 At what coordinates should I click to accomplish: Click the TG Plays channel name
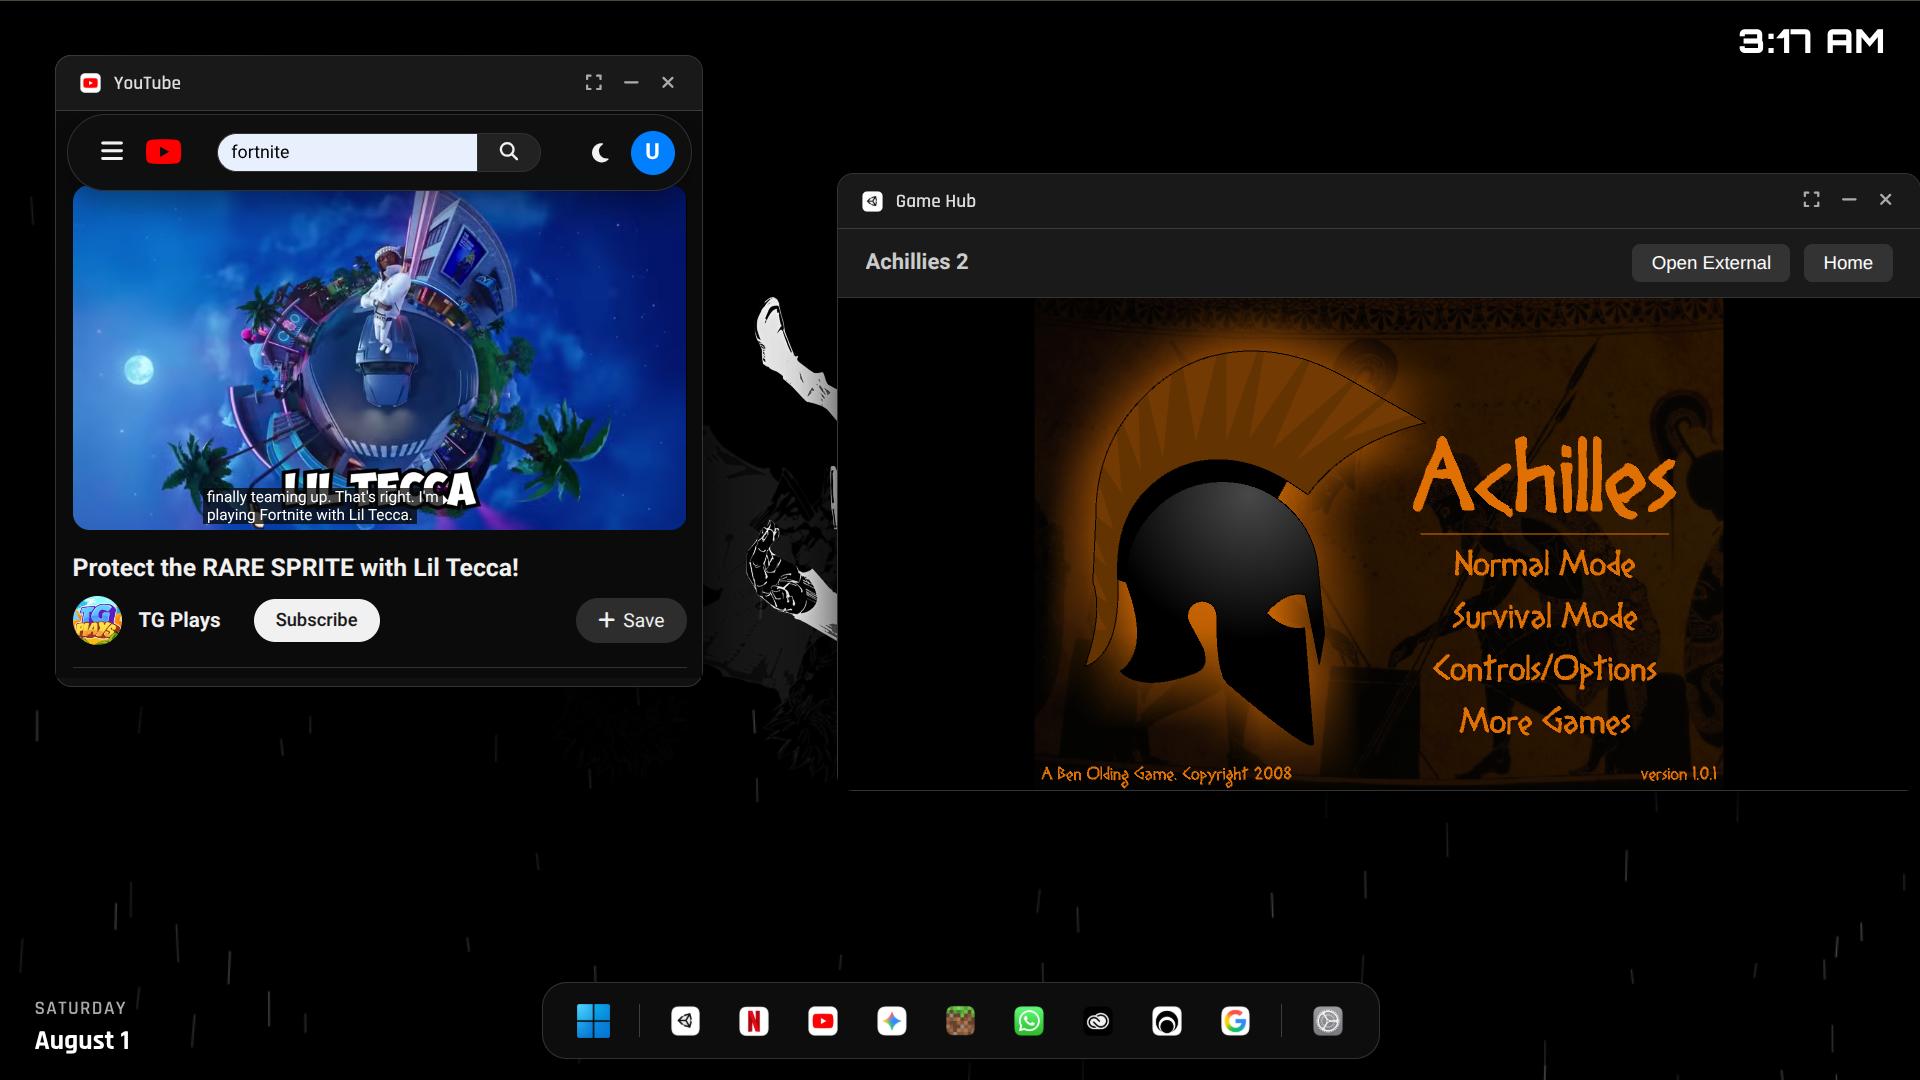pos(180,620)
